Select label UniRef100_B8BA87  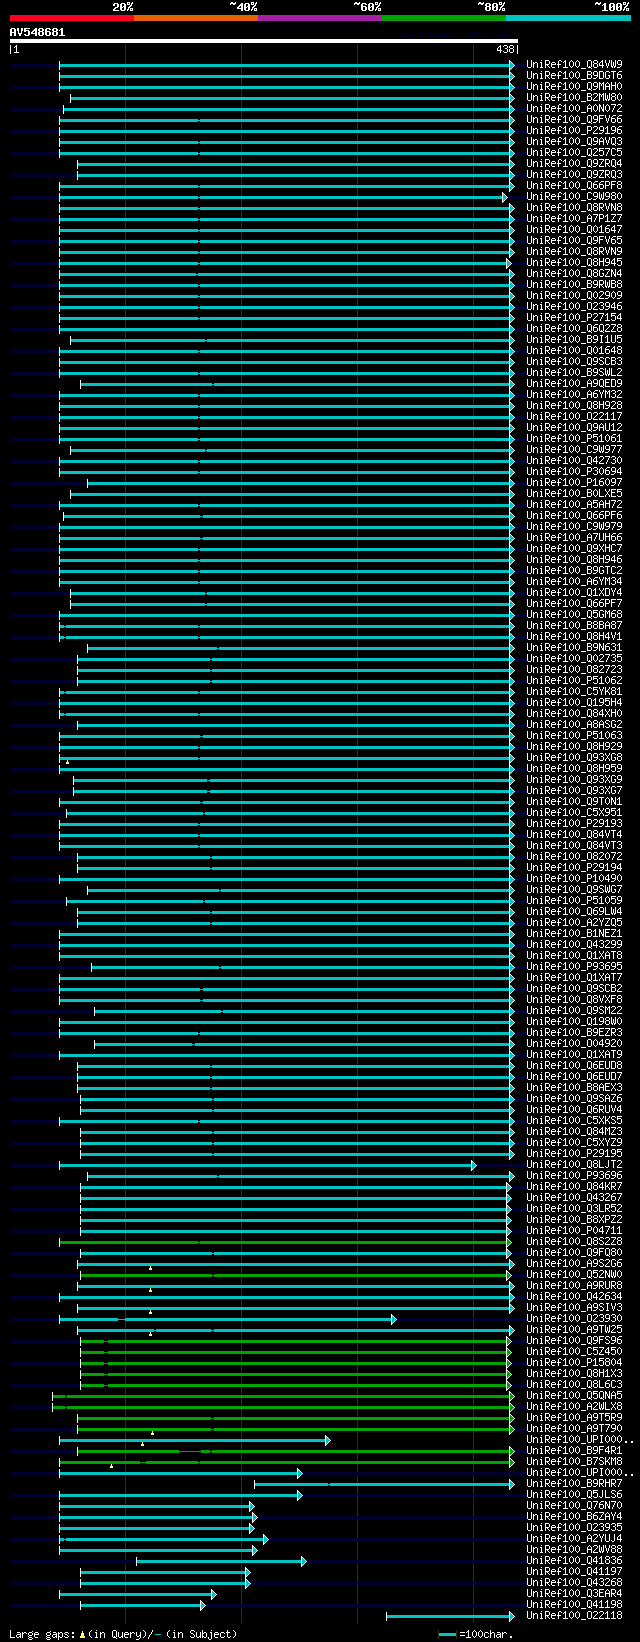tap(574, 626)
